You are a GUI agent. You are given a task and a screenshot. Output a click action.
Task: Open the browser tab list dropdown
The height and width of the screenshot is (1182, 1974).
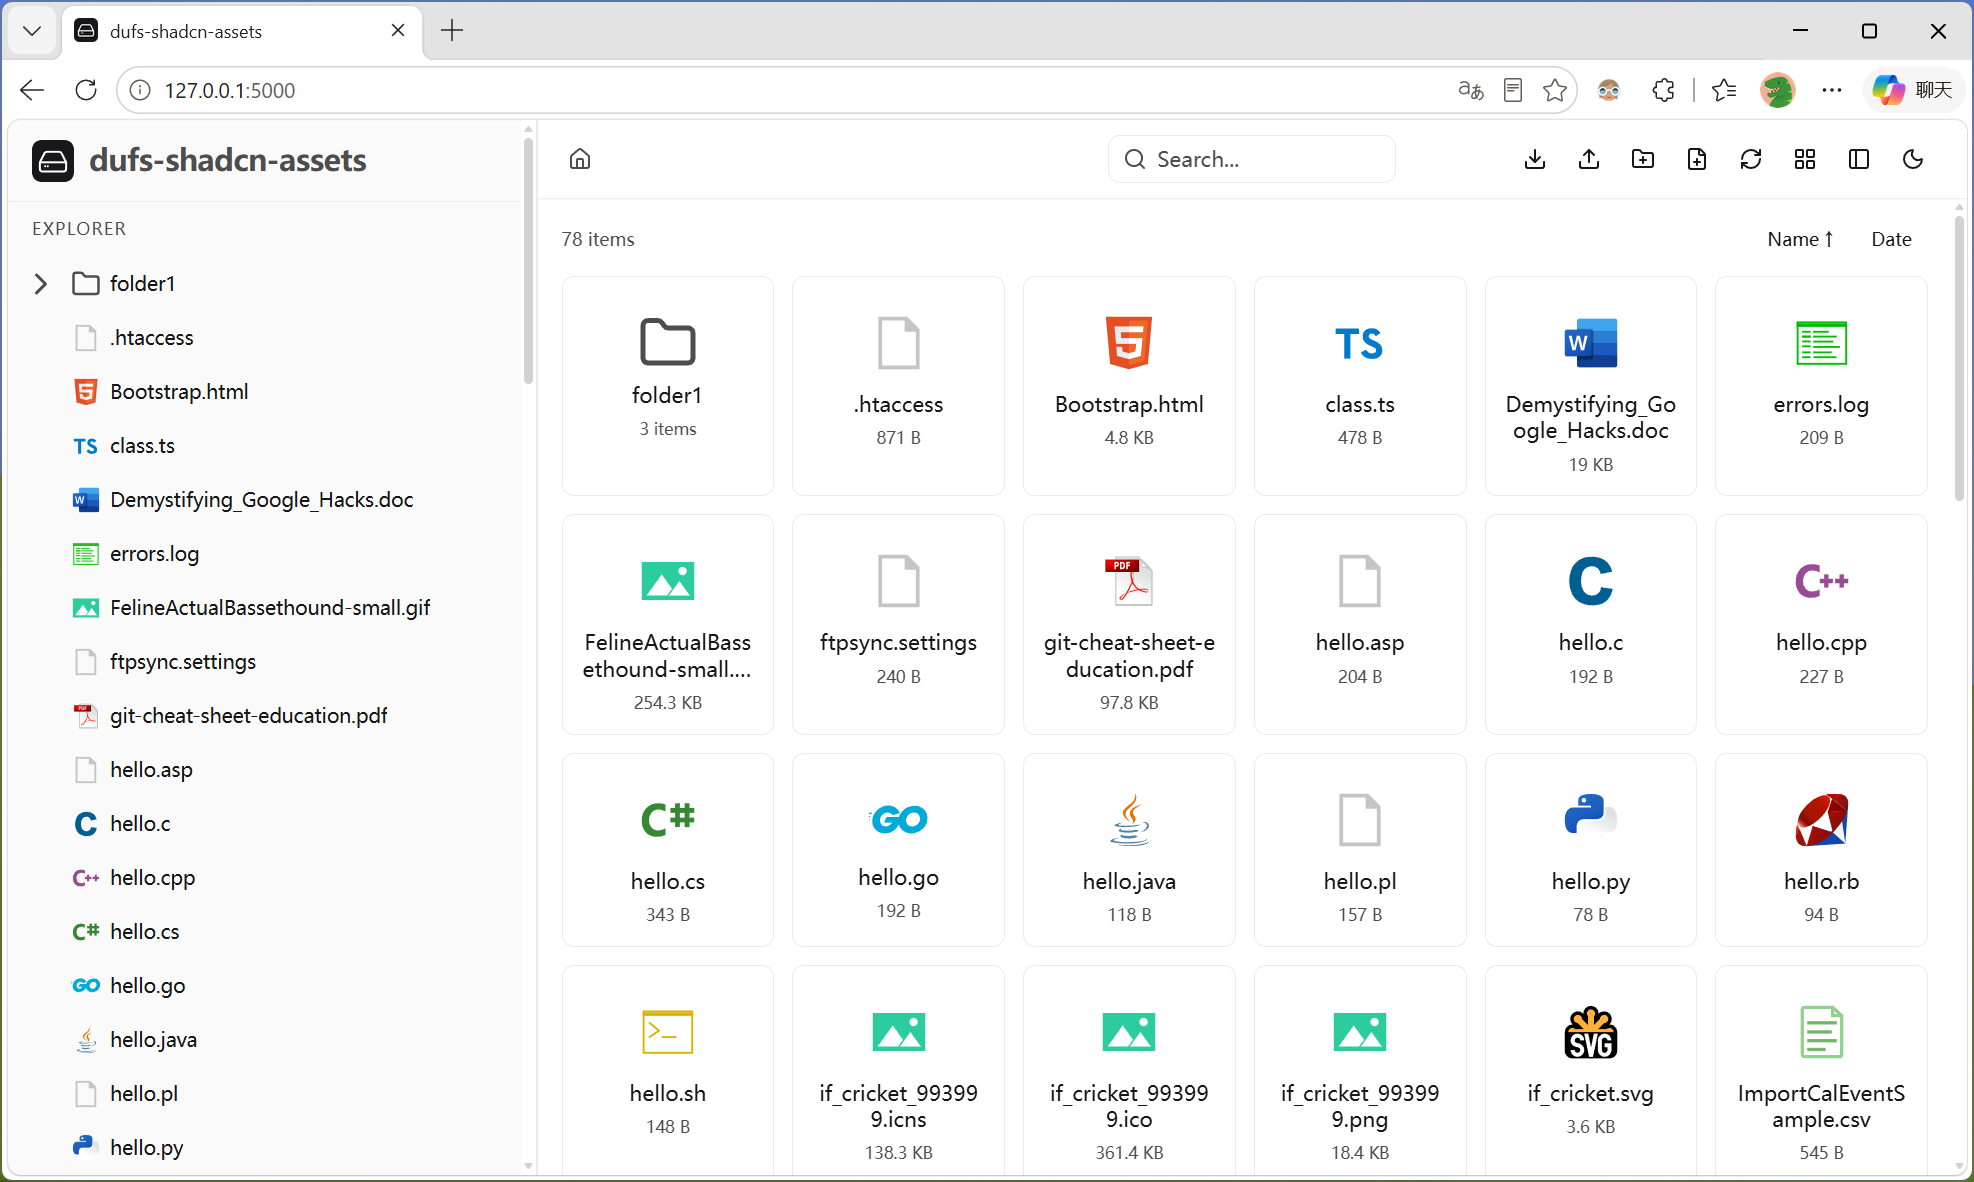(32, 31)
